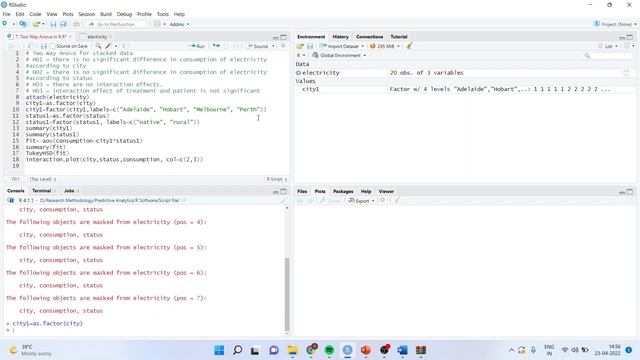Click the refresh environment icon
640x360 pixels.
[627, 46]
